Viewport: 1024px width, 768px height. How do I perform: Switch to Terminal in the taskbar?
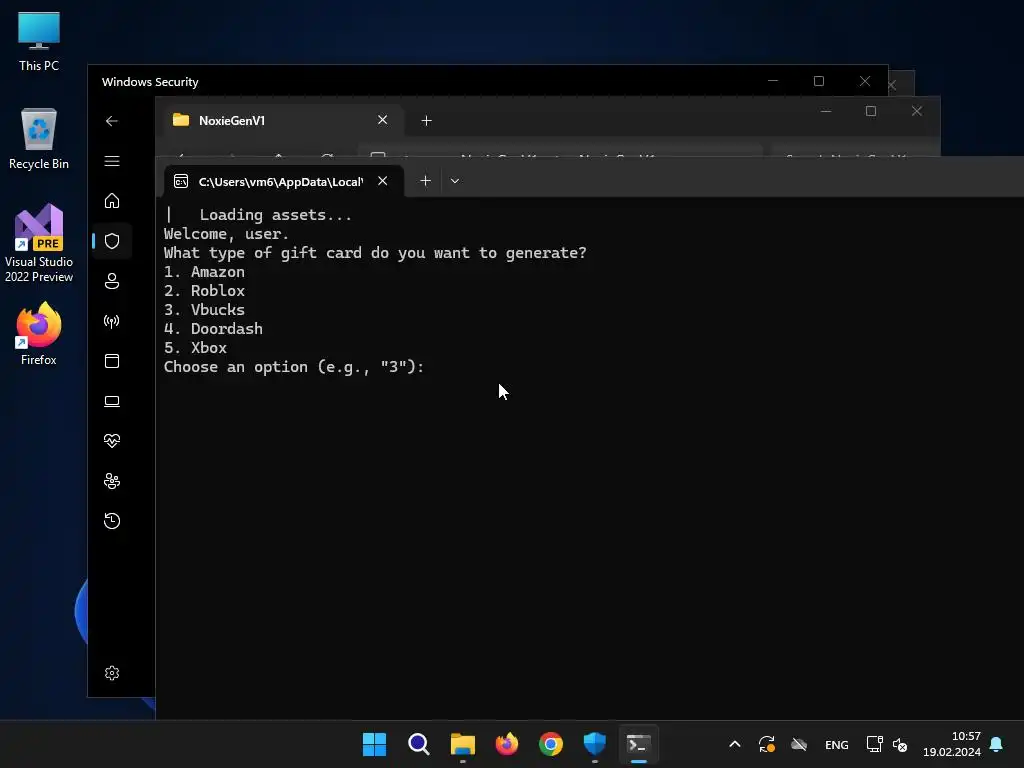[x=639, y=744]
